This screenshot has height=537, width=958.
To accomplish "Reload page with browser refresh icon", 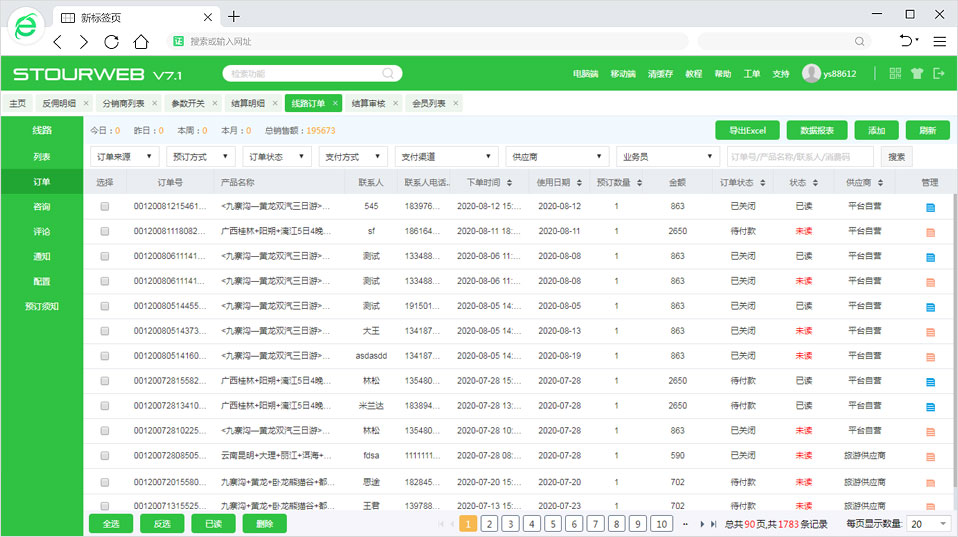I will point(112,42).
